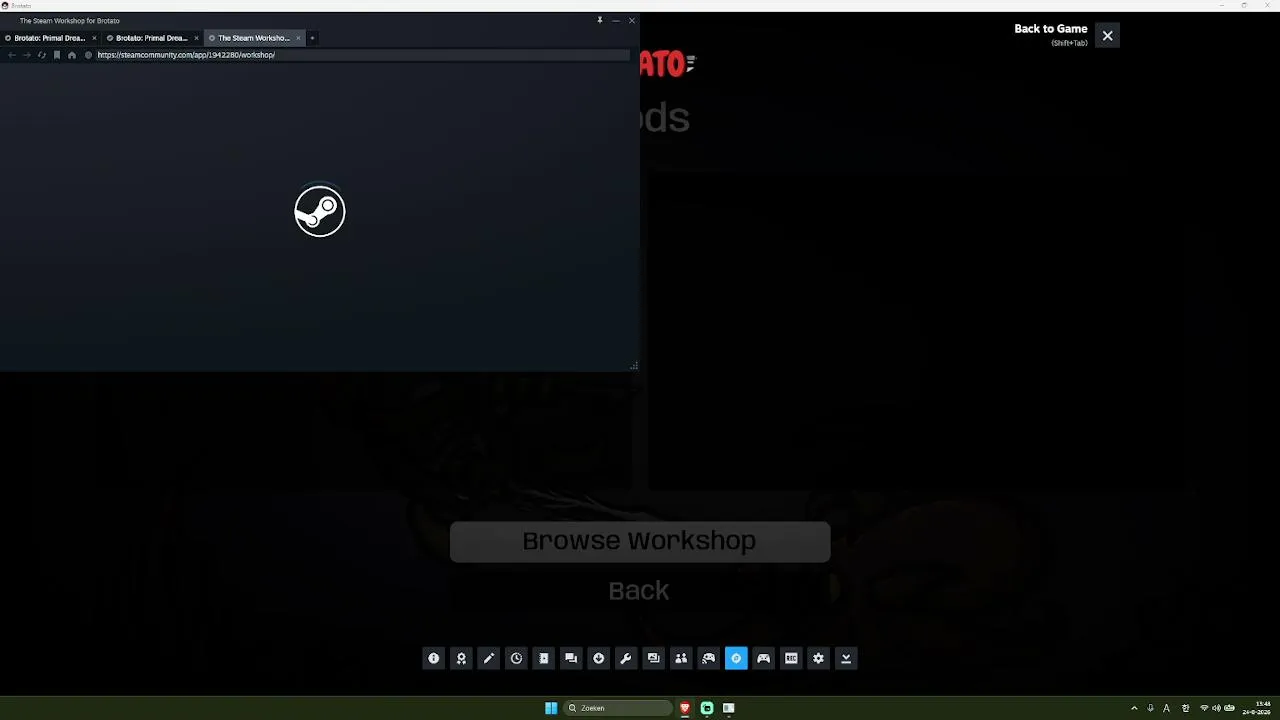Open the downloads arrow icon in overlay bar
The height and width of the screenshot is (720, 1280).
click(598, 658)
